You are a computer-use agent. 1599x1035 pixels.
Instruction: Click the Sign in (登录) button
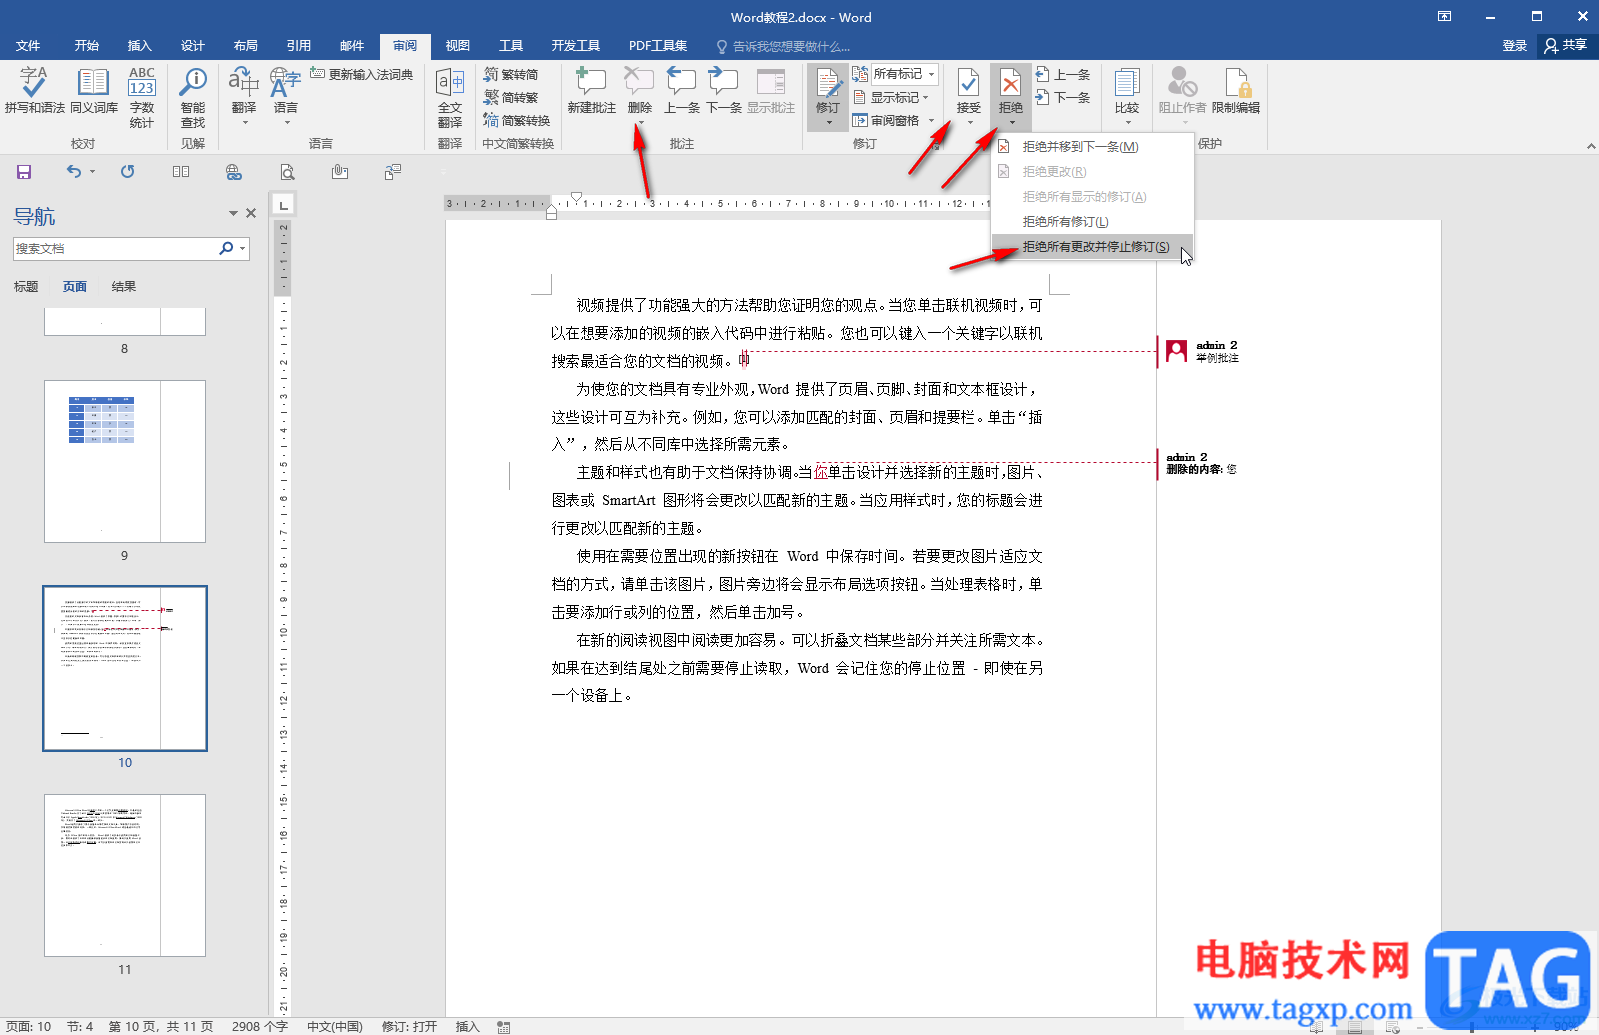[1514, 46]
